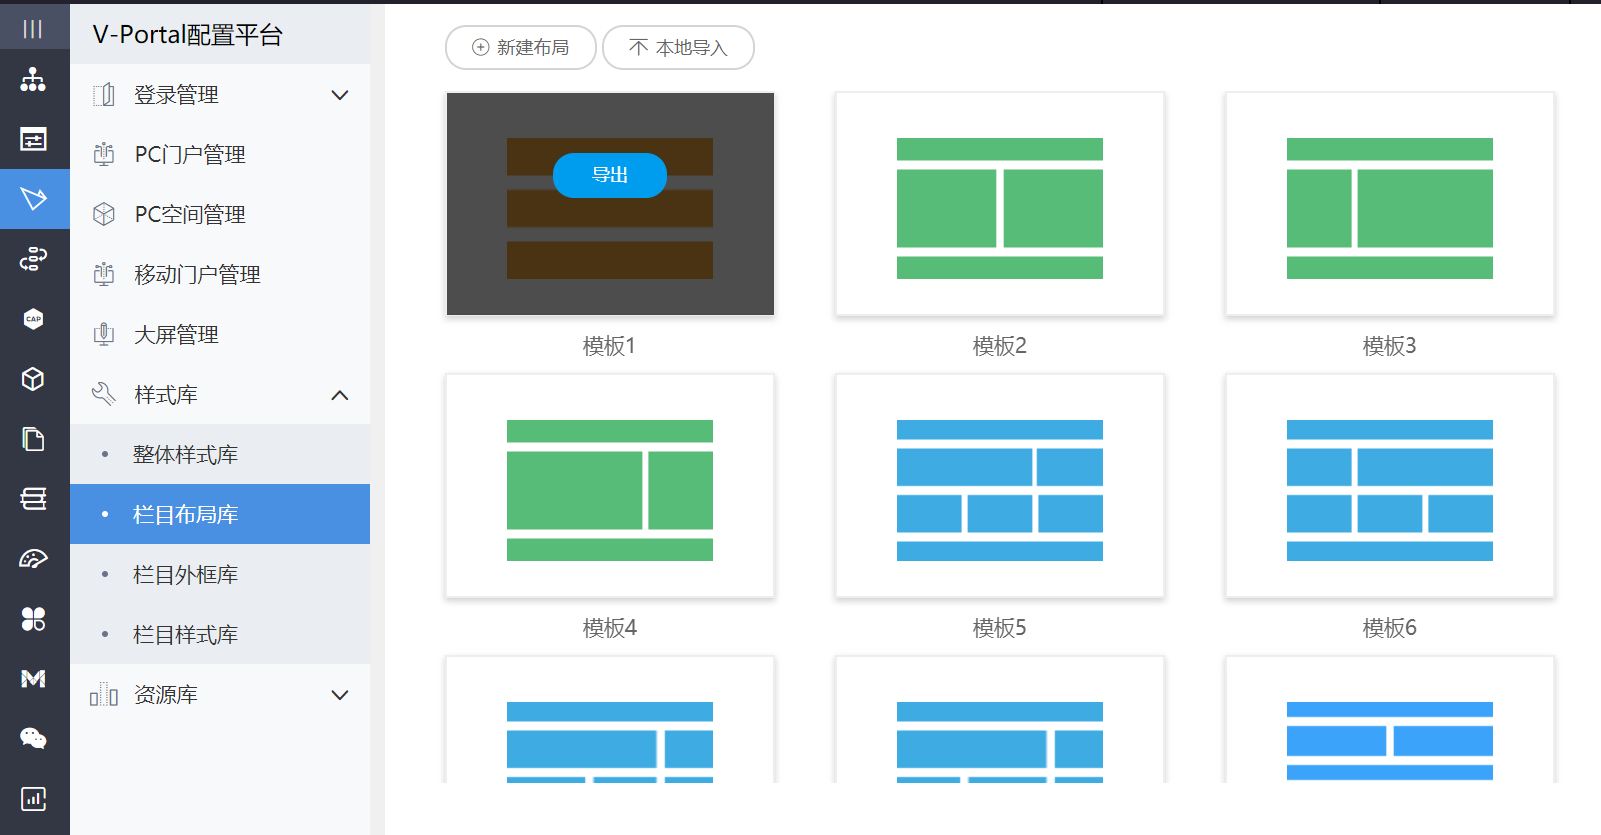Screen dimensions: 1601x835
Task: Open the CAP hexagon icon in sidebar
Action: click(33, 319)
